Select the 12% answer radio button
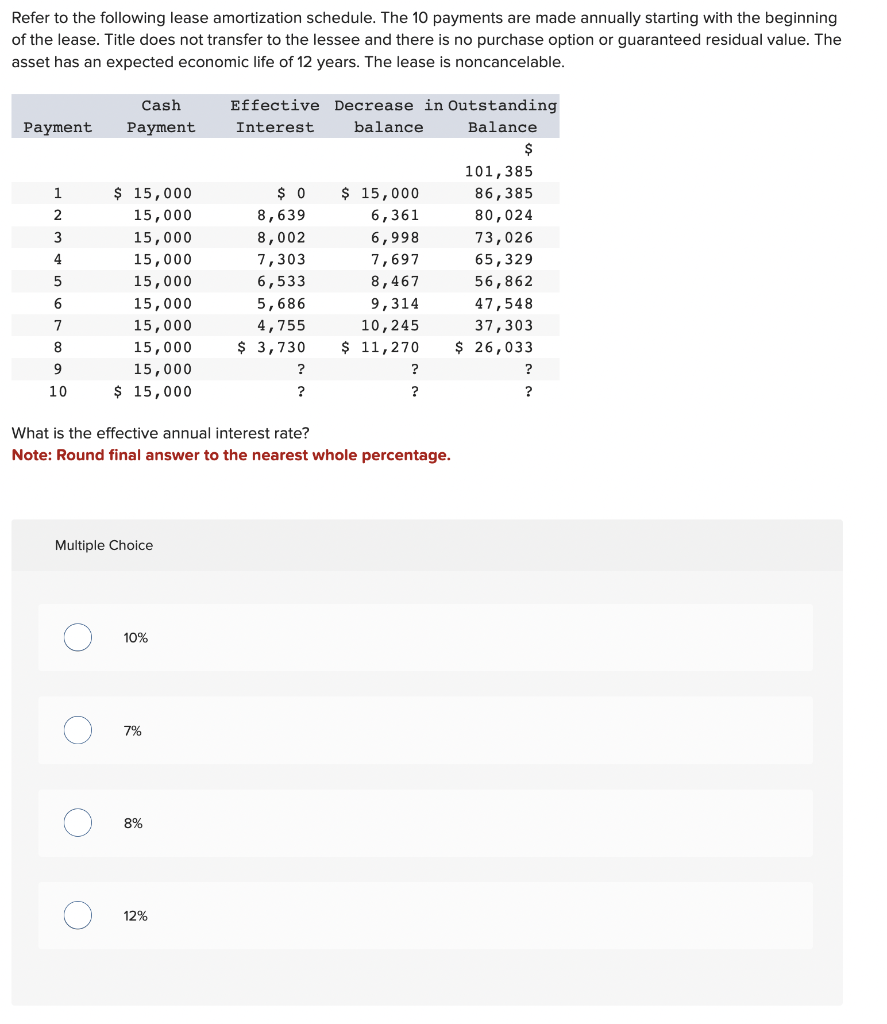Screen dimensions: 887x1024 click(77, 914)
